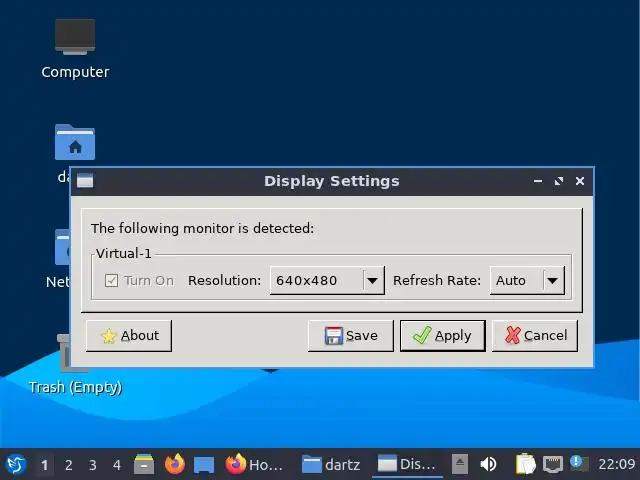The image size is (640, 480).
Task: Click the About button
Action: point(129,336)
